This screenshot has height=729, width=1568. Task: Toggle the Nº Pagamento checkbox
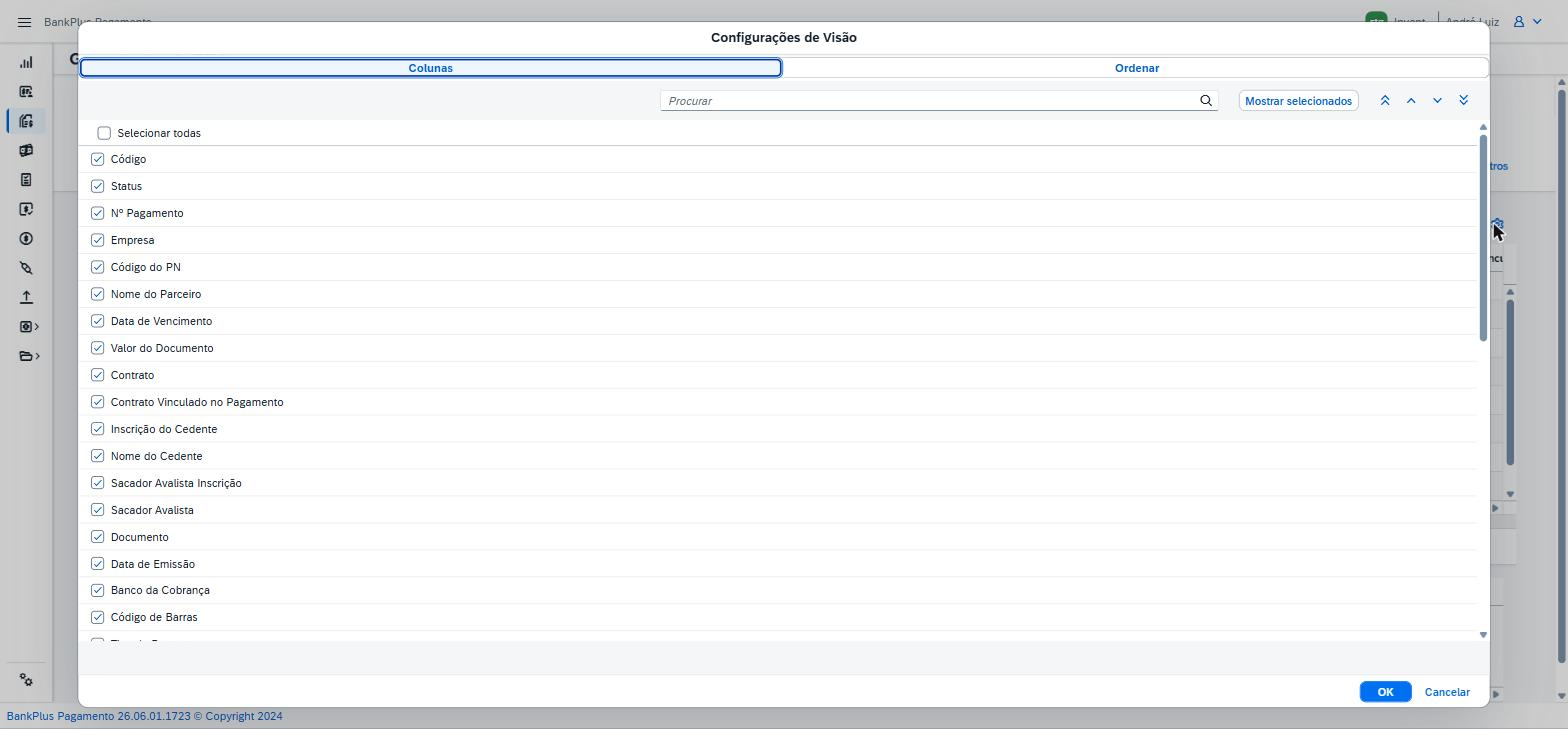coord(97,213)
